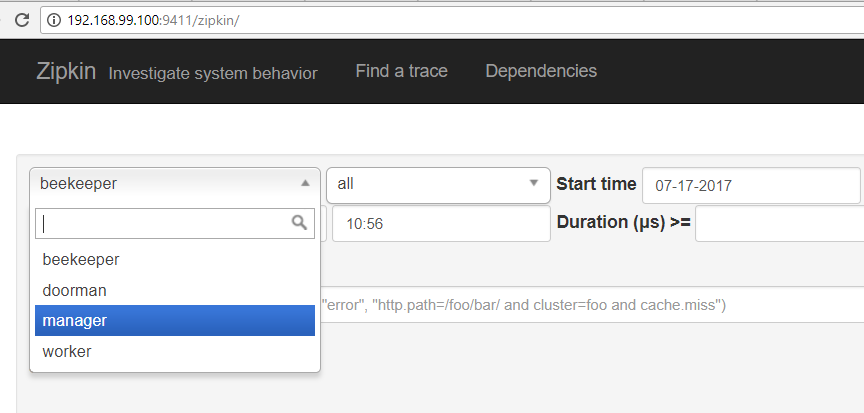Collapse the beekeeper service dropdown

pos(175,184)
